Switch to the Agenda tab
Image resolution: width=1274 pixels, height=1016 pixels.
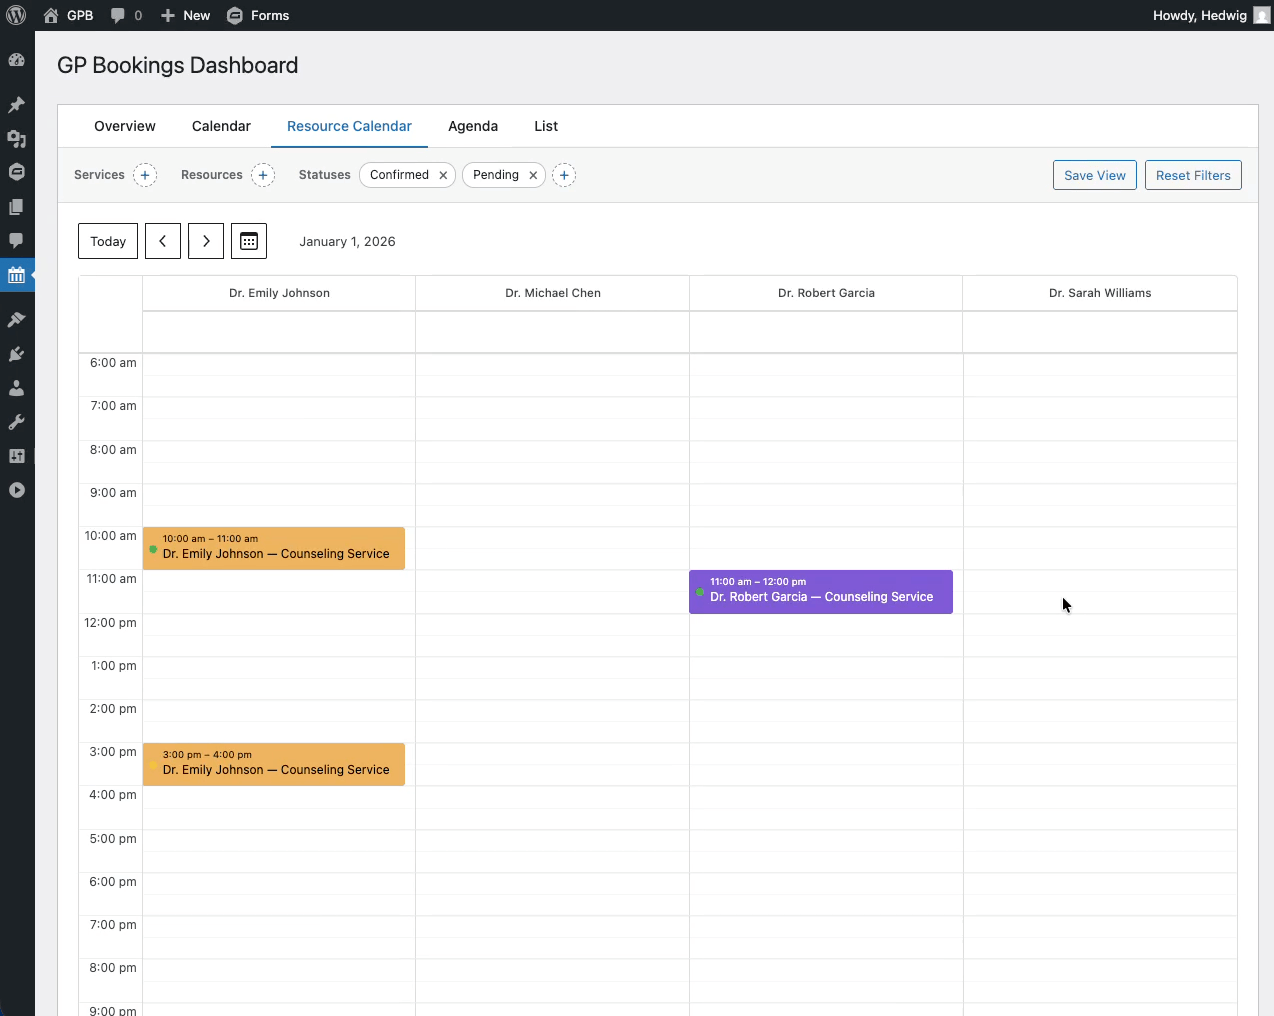point(473,126)
